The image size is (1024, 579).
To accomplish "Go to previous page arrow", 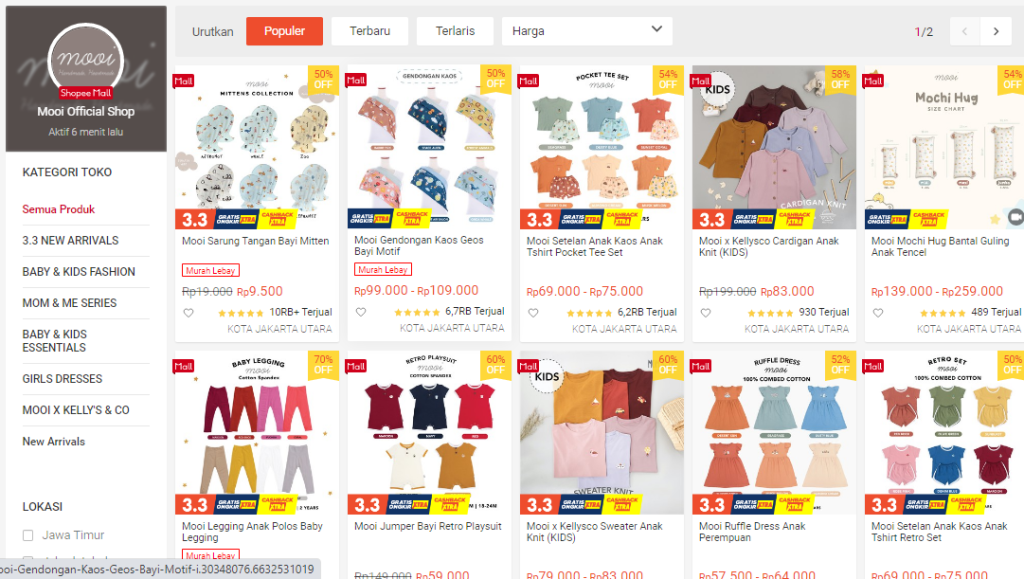I will [x=965, y=31].
